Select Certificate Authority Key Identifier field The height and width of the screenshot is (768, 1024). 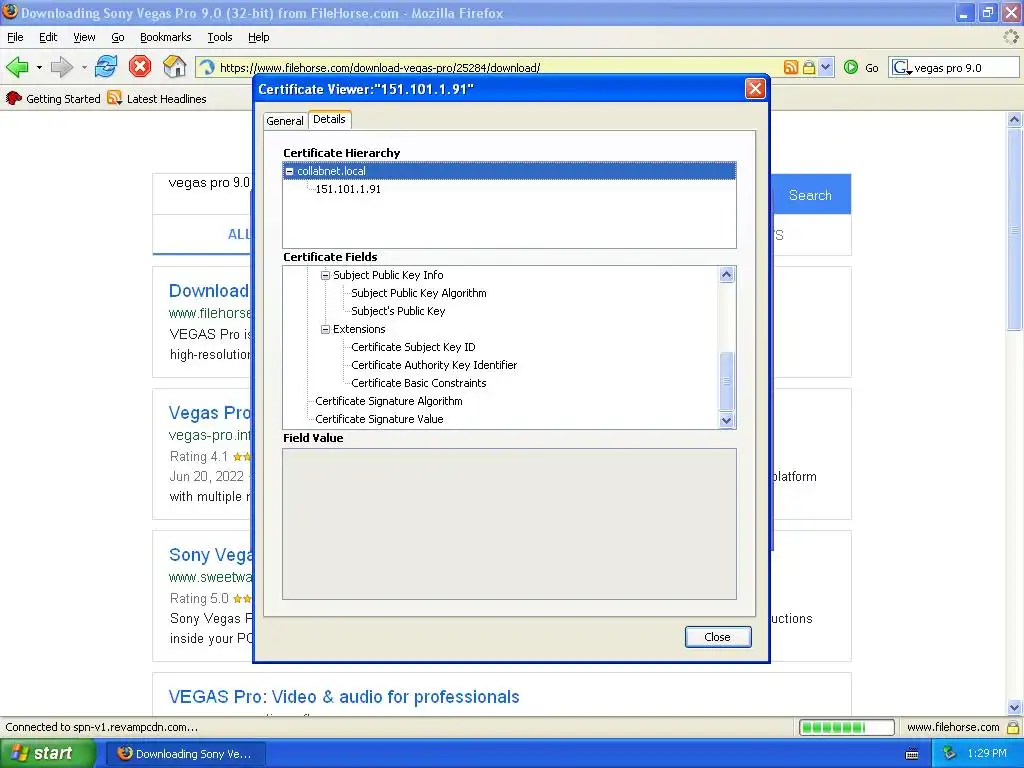coord(434,365)
